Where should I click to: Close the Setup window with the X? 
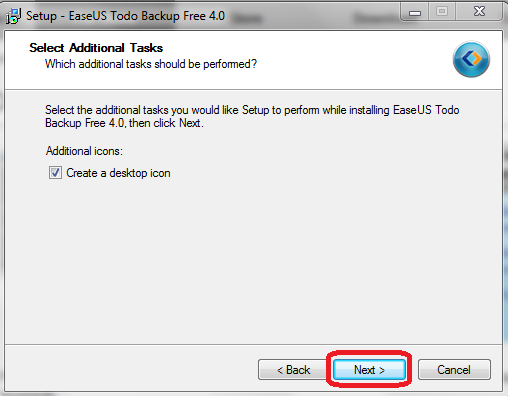[x=479, y=12]
